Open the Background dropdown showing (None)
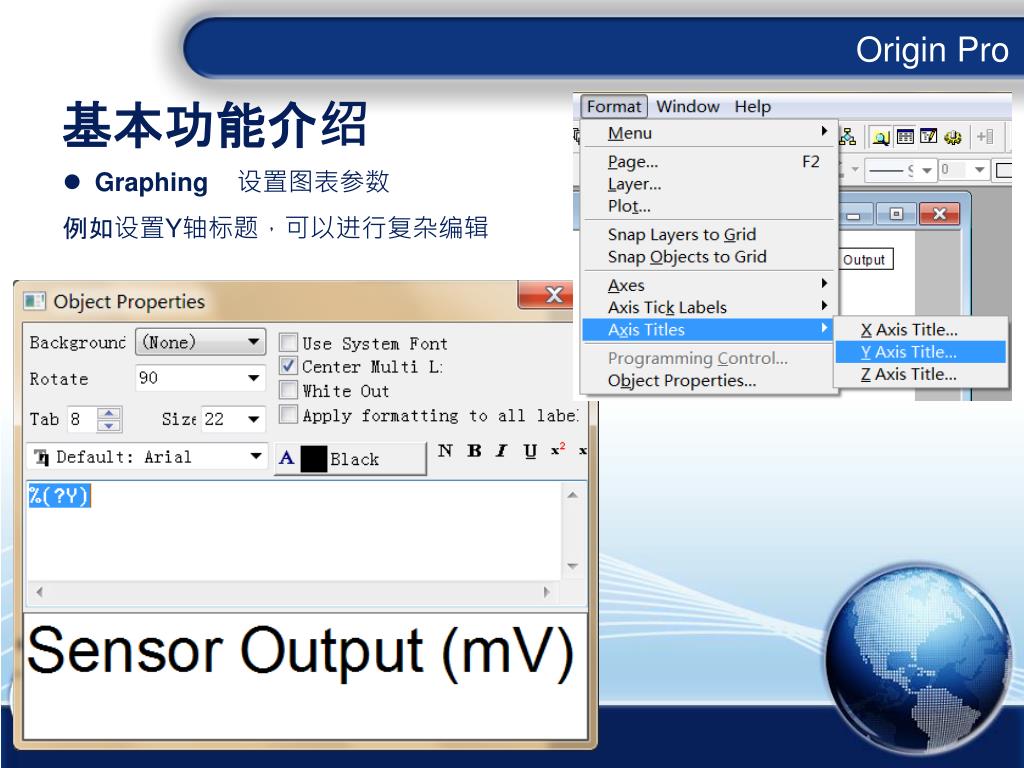Viewport: 1024px width, 768px height. tap(200, 342)
